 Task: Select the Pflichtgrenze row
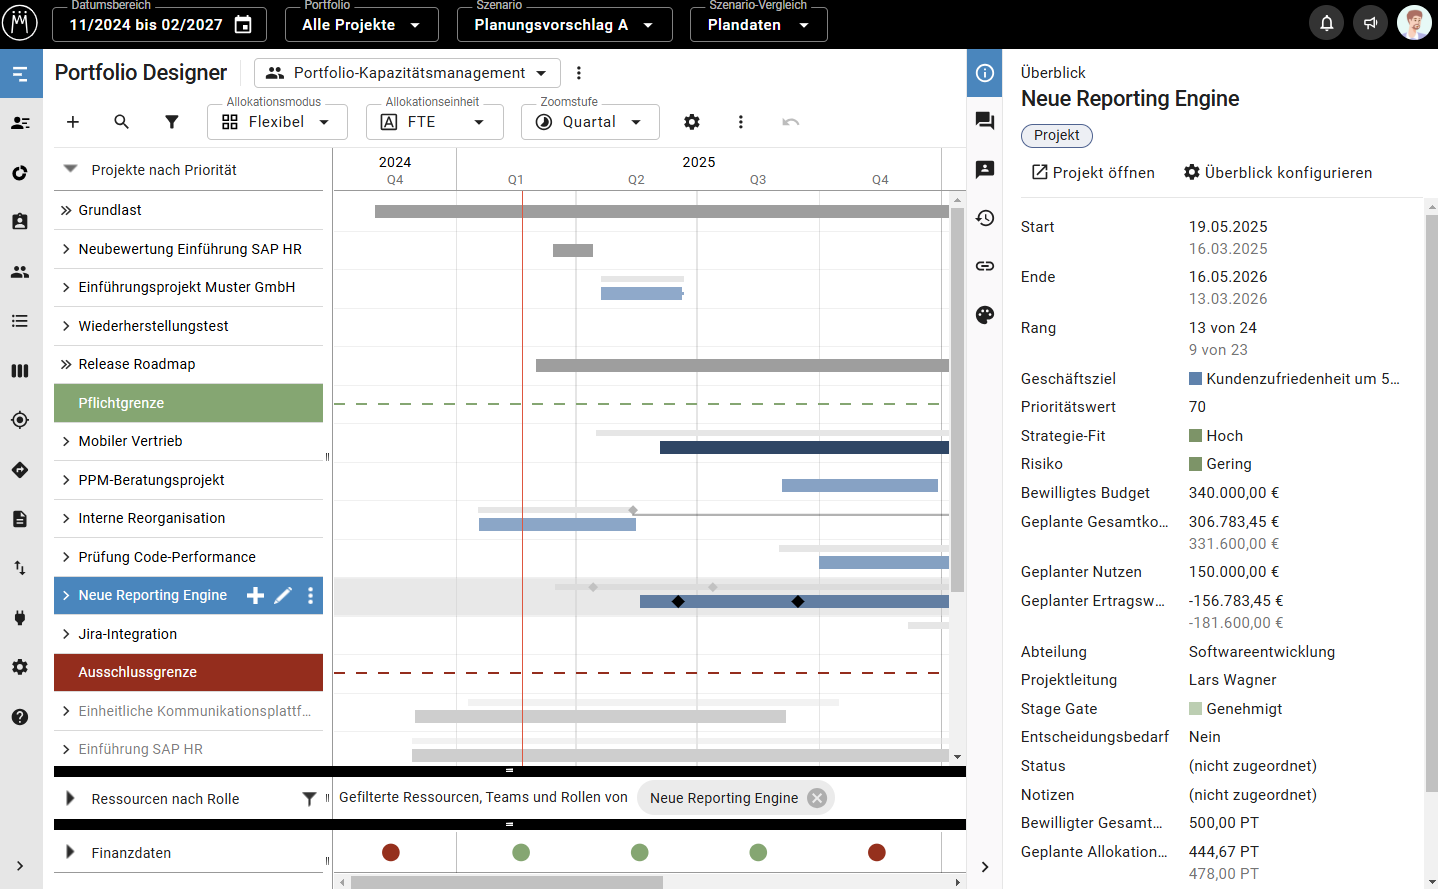(188, 403)
